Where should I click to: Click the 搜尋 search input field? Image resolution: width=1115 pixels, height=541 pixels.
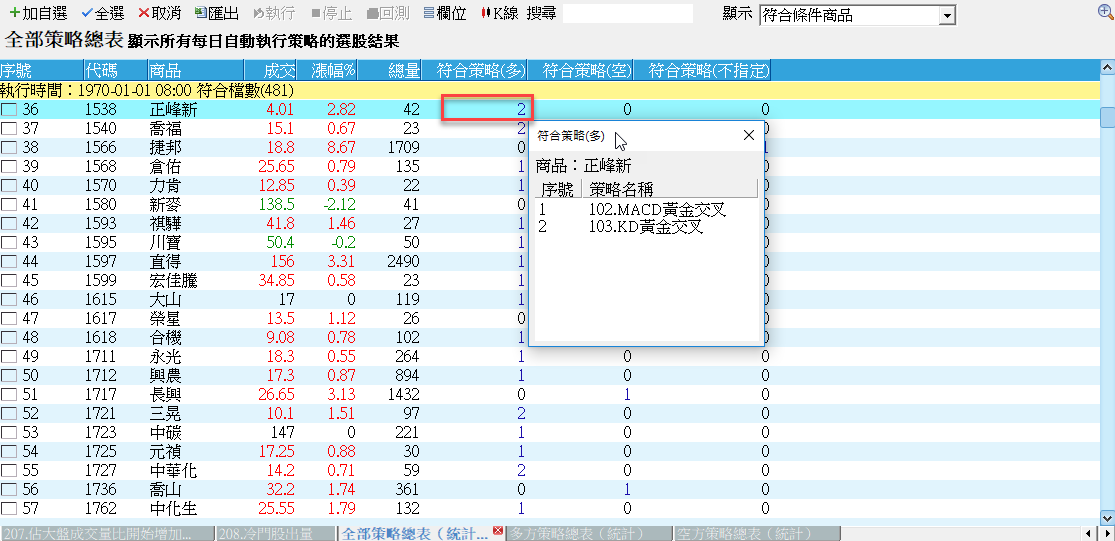click(x=627, y=14)
